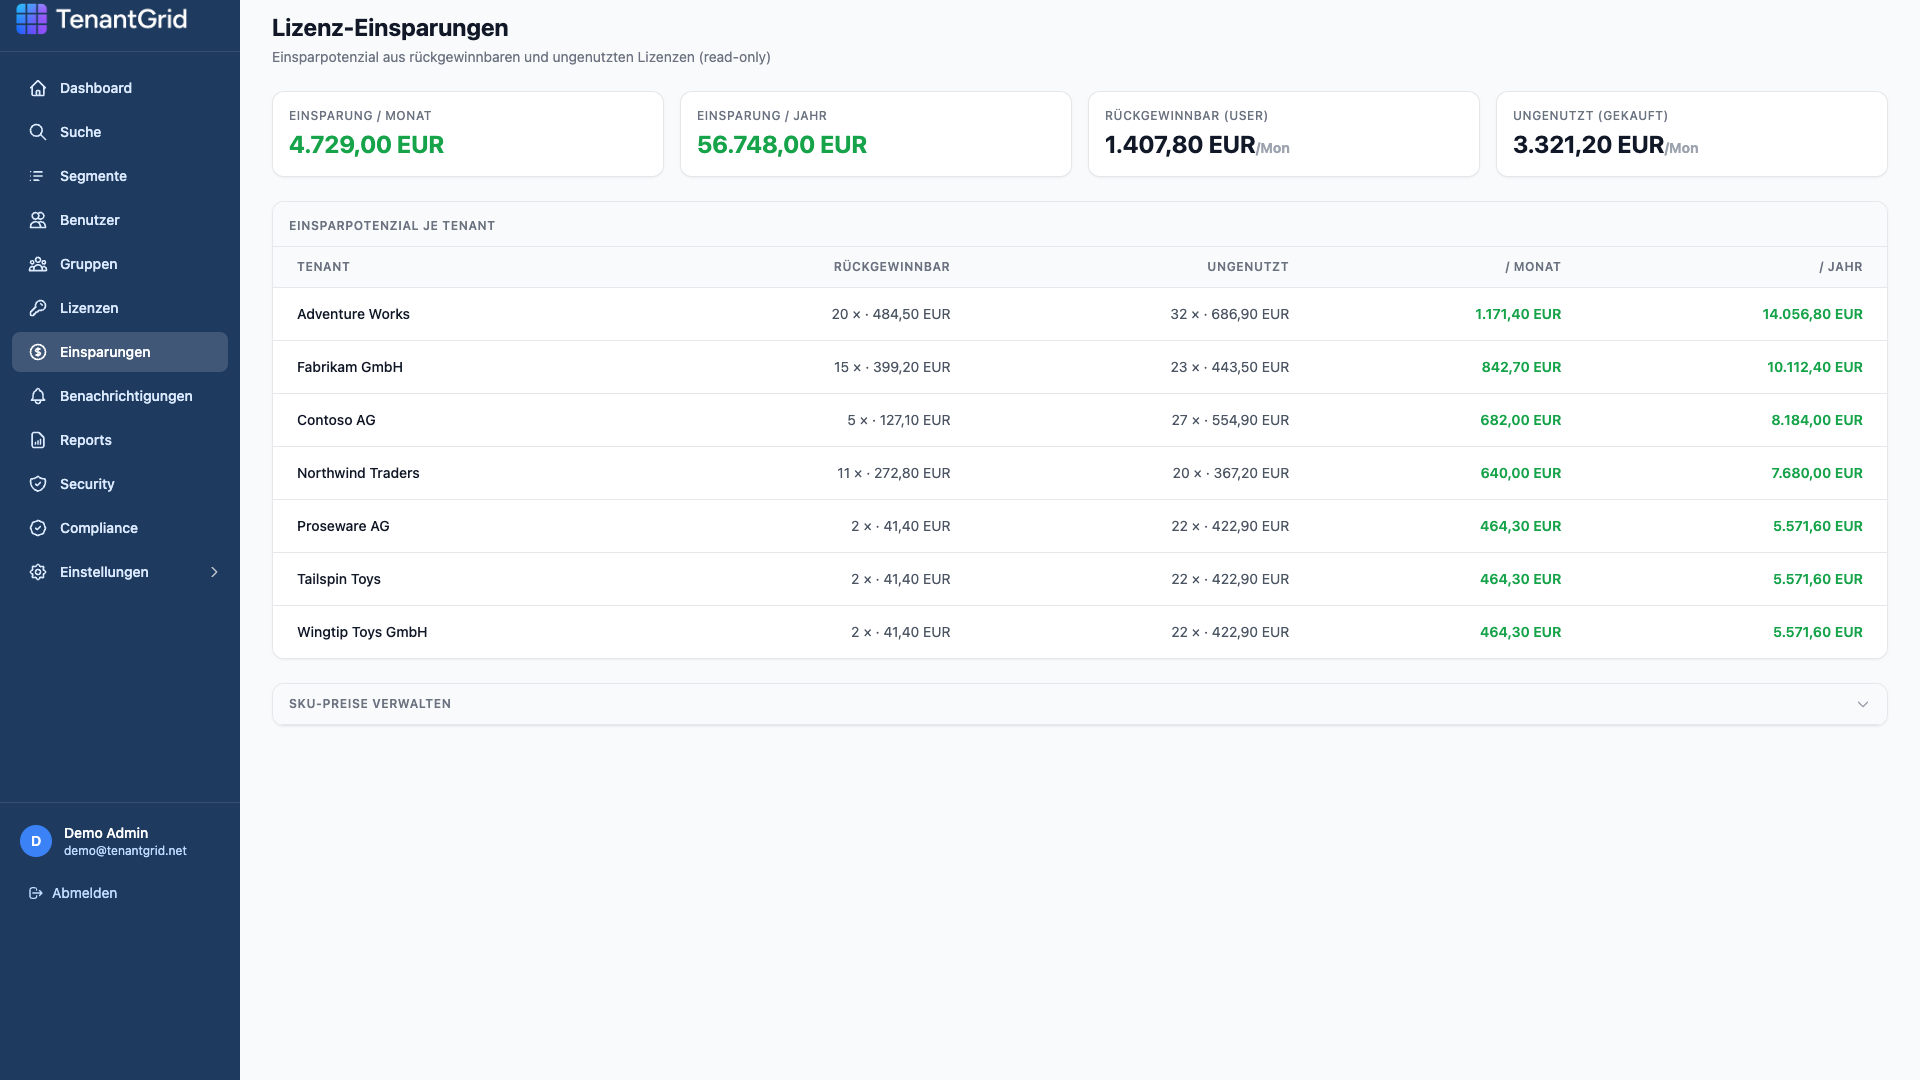Screen dimensions: 1920x1080
Task: Click the Ungenutzt column header
Action: coord(1248,267)
